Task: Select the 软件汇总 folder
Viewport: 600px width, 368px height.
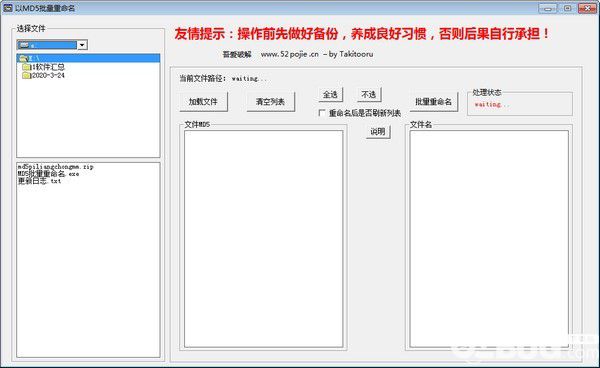Action: [48, 67]
